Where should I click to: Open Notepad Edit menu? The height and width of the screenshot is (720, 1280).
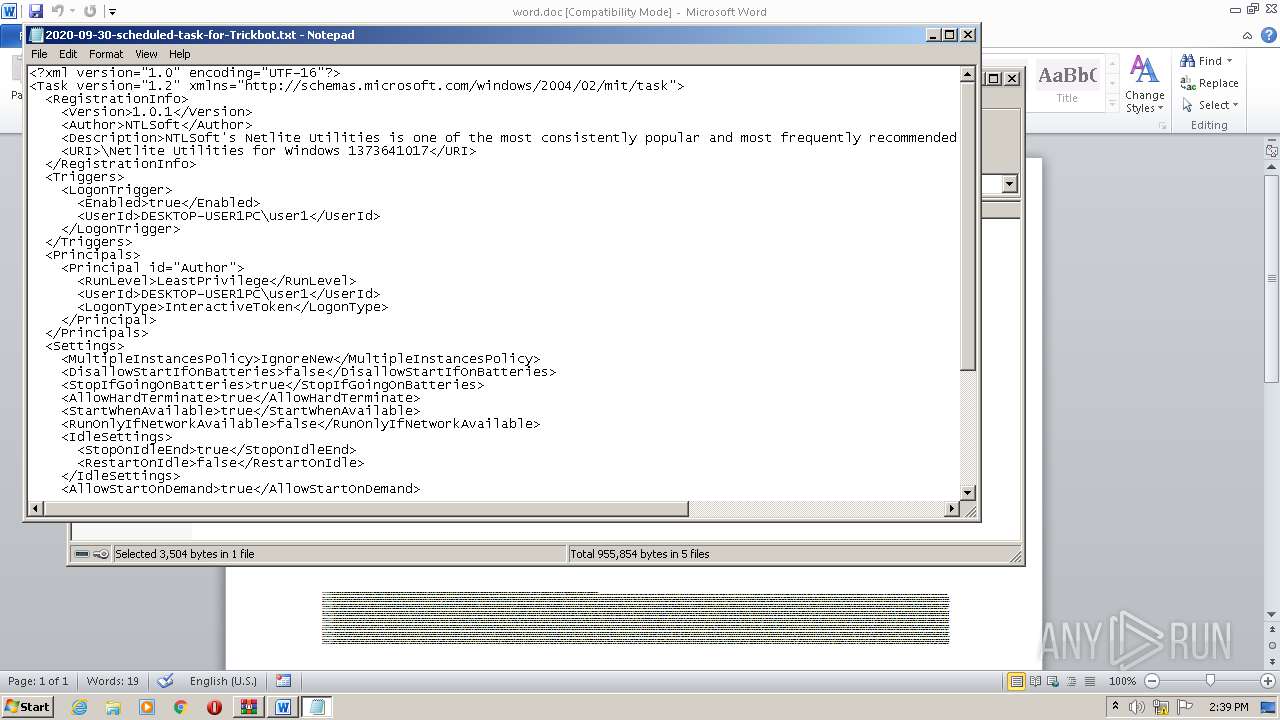68,54
